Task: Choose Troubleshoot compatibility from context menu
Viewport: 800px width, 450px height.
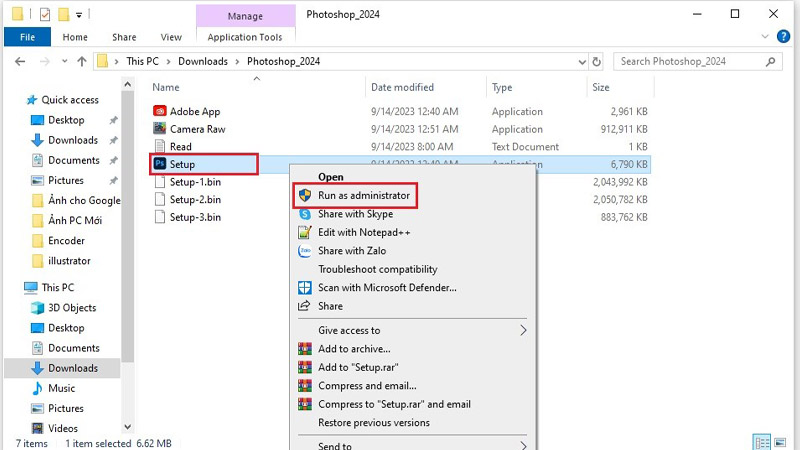Action: pos(378,269)
